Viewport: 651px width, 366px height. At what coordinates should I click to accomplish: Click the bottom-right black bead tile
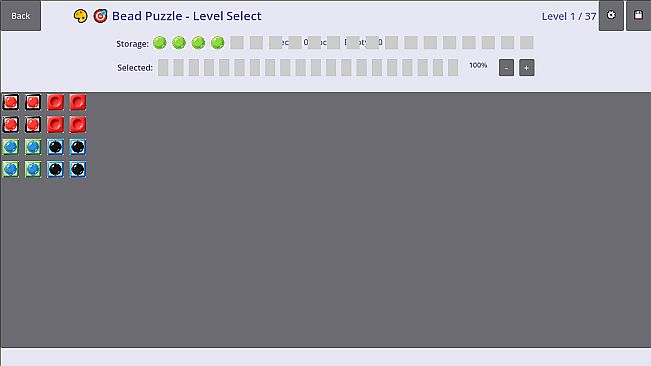78,169
